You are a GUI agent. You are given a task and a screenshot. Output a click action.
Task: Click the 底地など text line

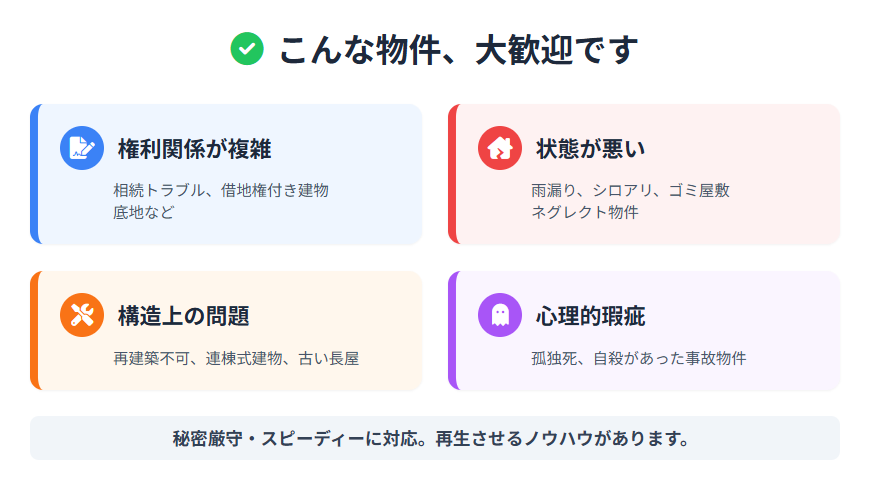144,212
